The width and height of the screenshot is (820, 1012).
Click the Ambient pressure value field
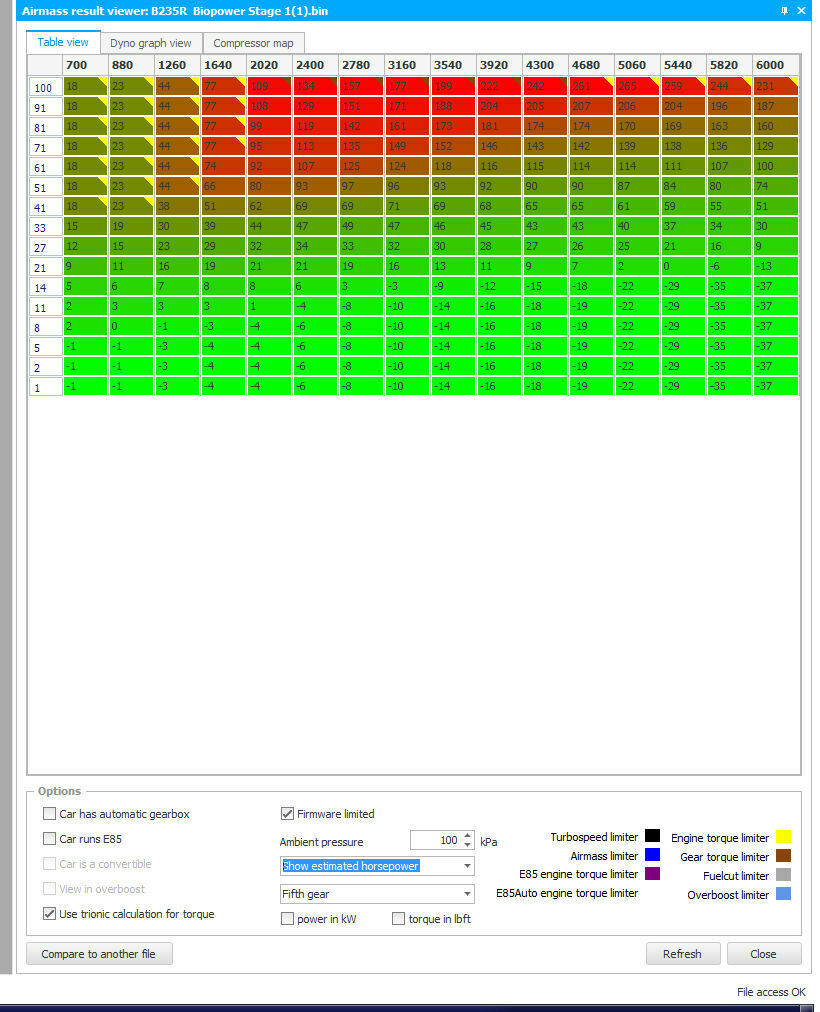point(435,841)
